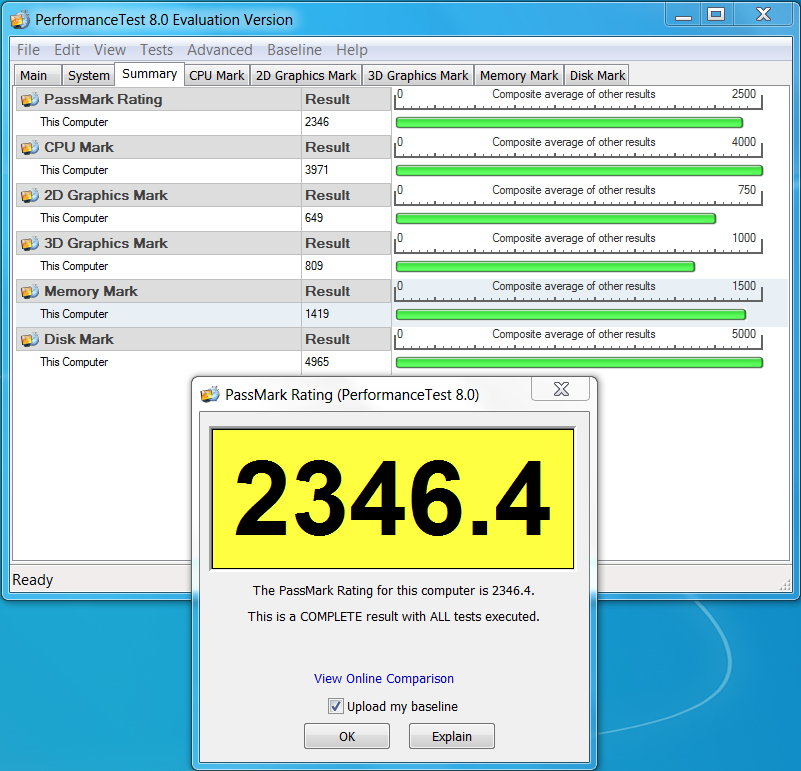Open the File menu
This screenshot has height=771, width=801.
(28, 50)
